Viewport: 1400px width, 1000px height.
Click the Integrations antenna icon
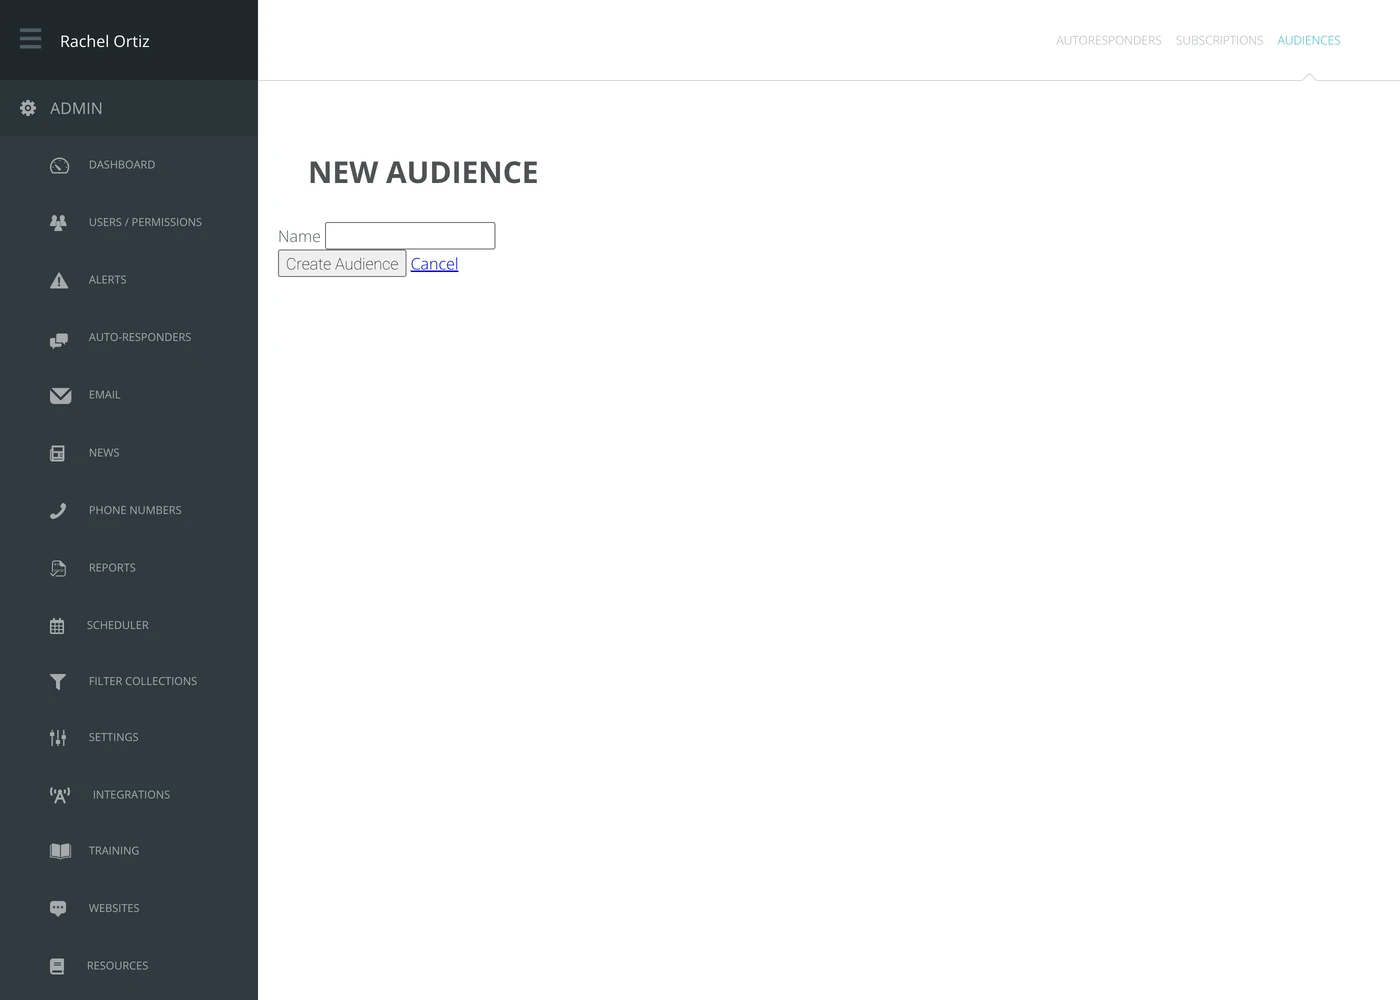tap(60, 796)
